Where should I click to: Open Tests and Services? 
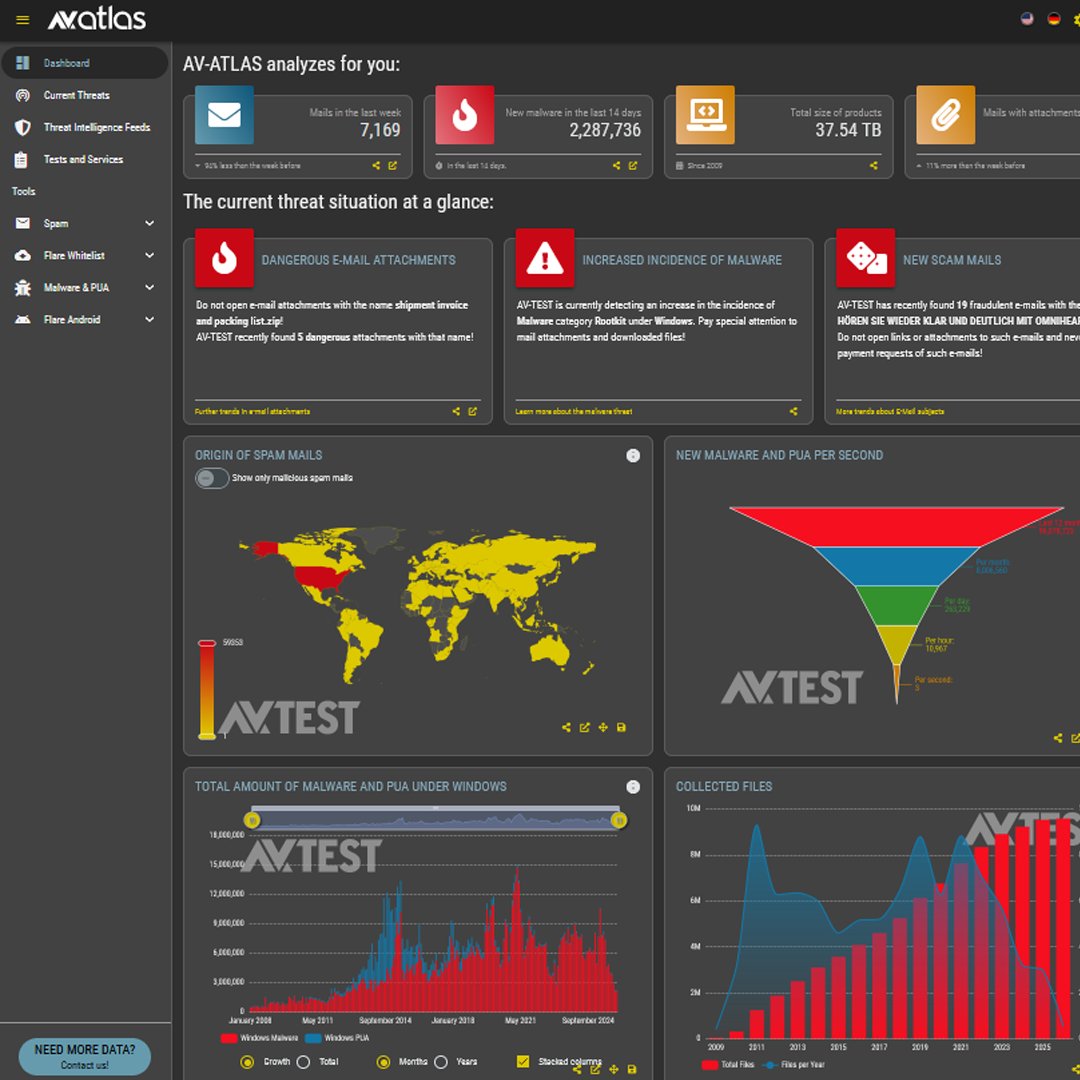click(85, 159)
